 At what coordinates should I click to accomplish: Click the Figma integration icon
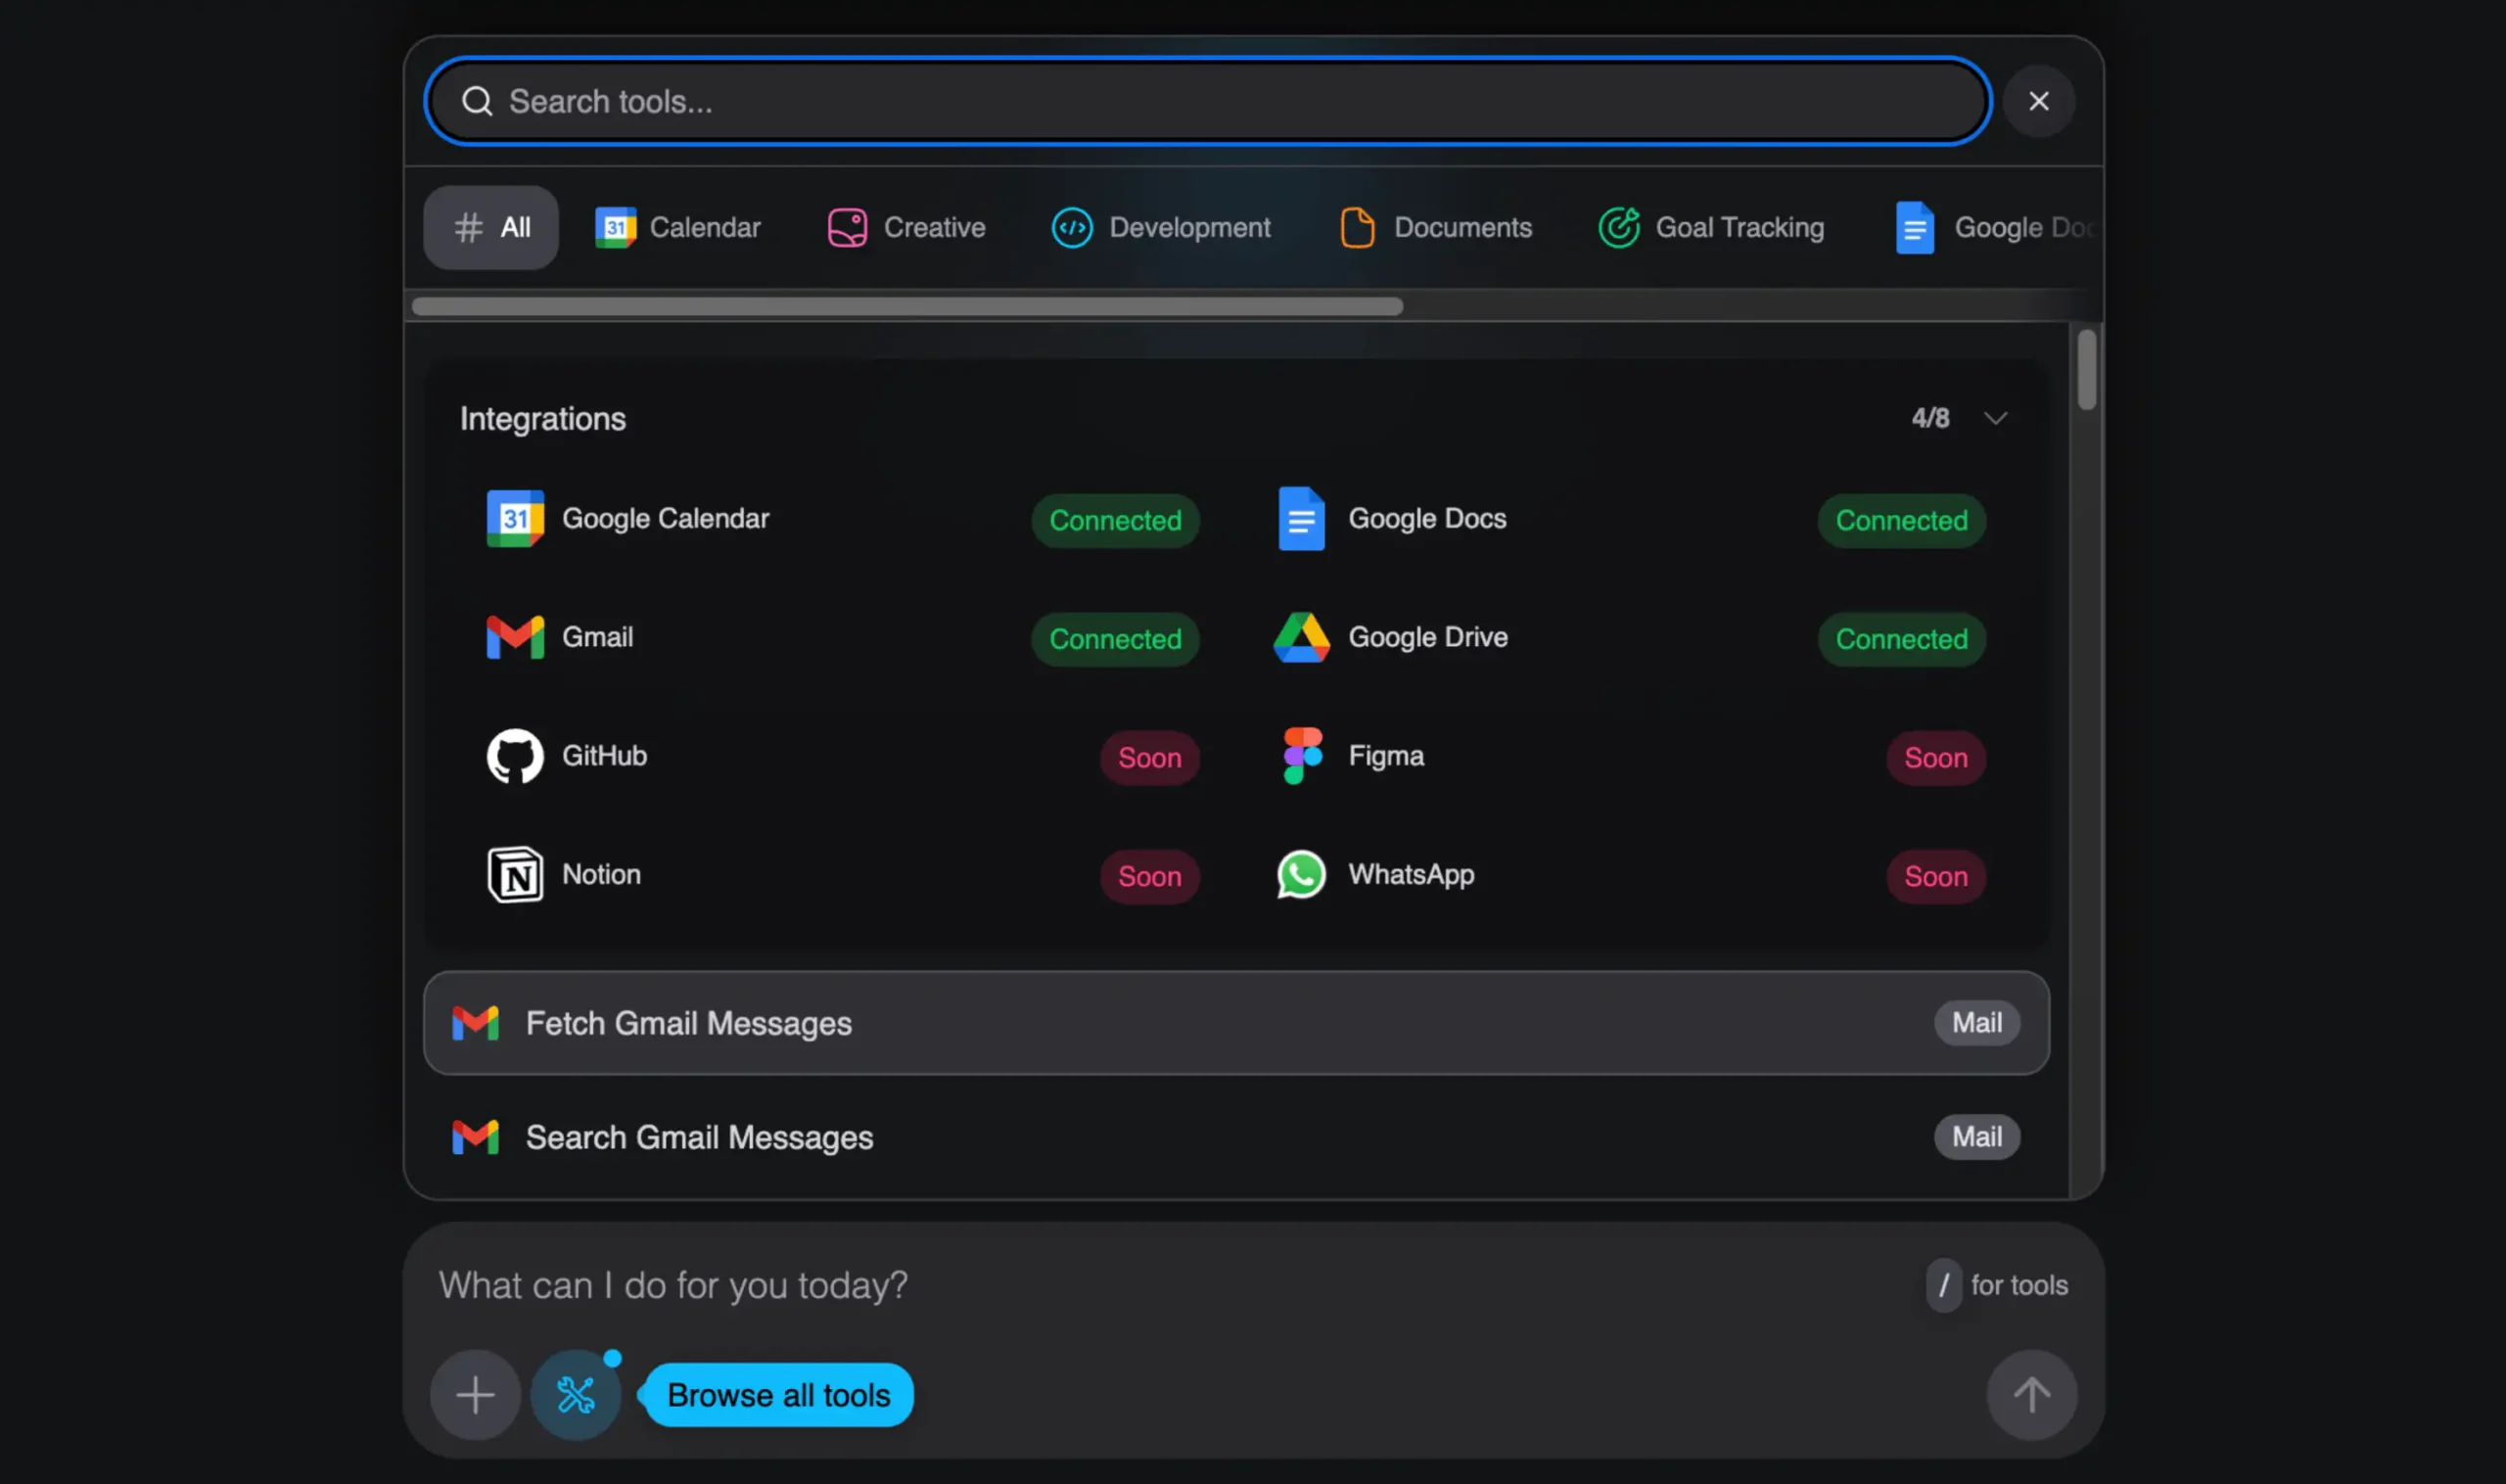1301,755
